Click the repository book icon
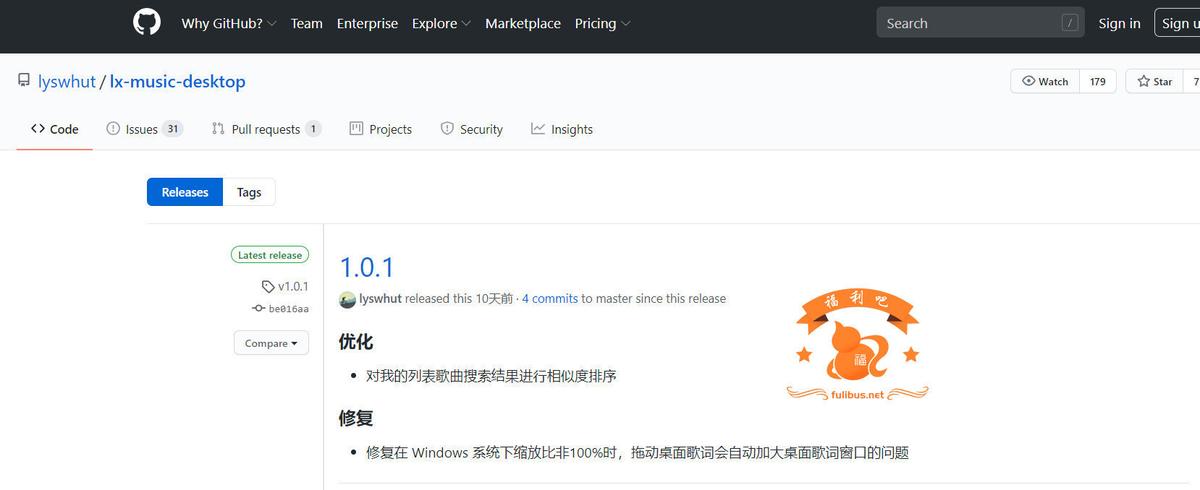This screenshot has width=1200, height=490. (24, 81)
